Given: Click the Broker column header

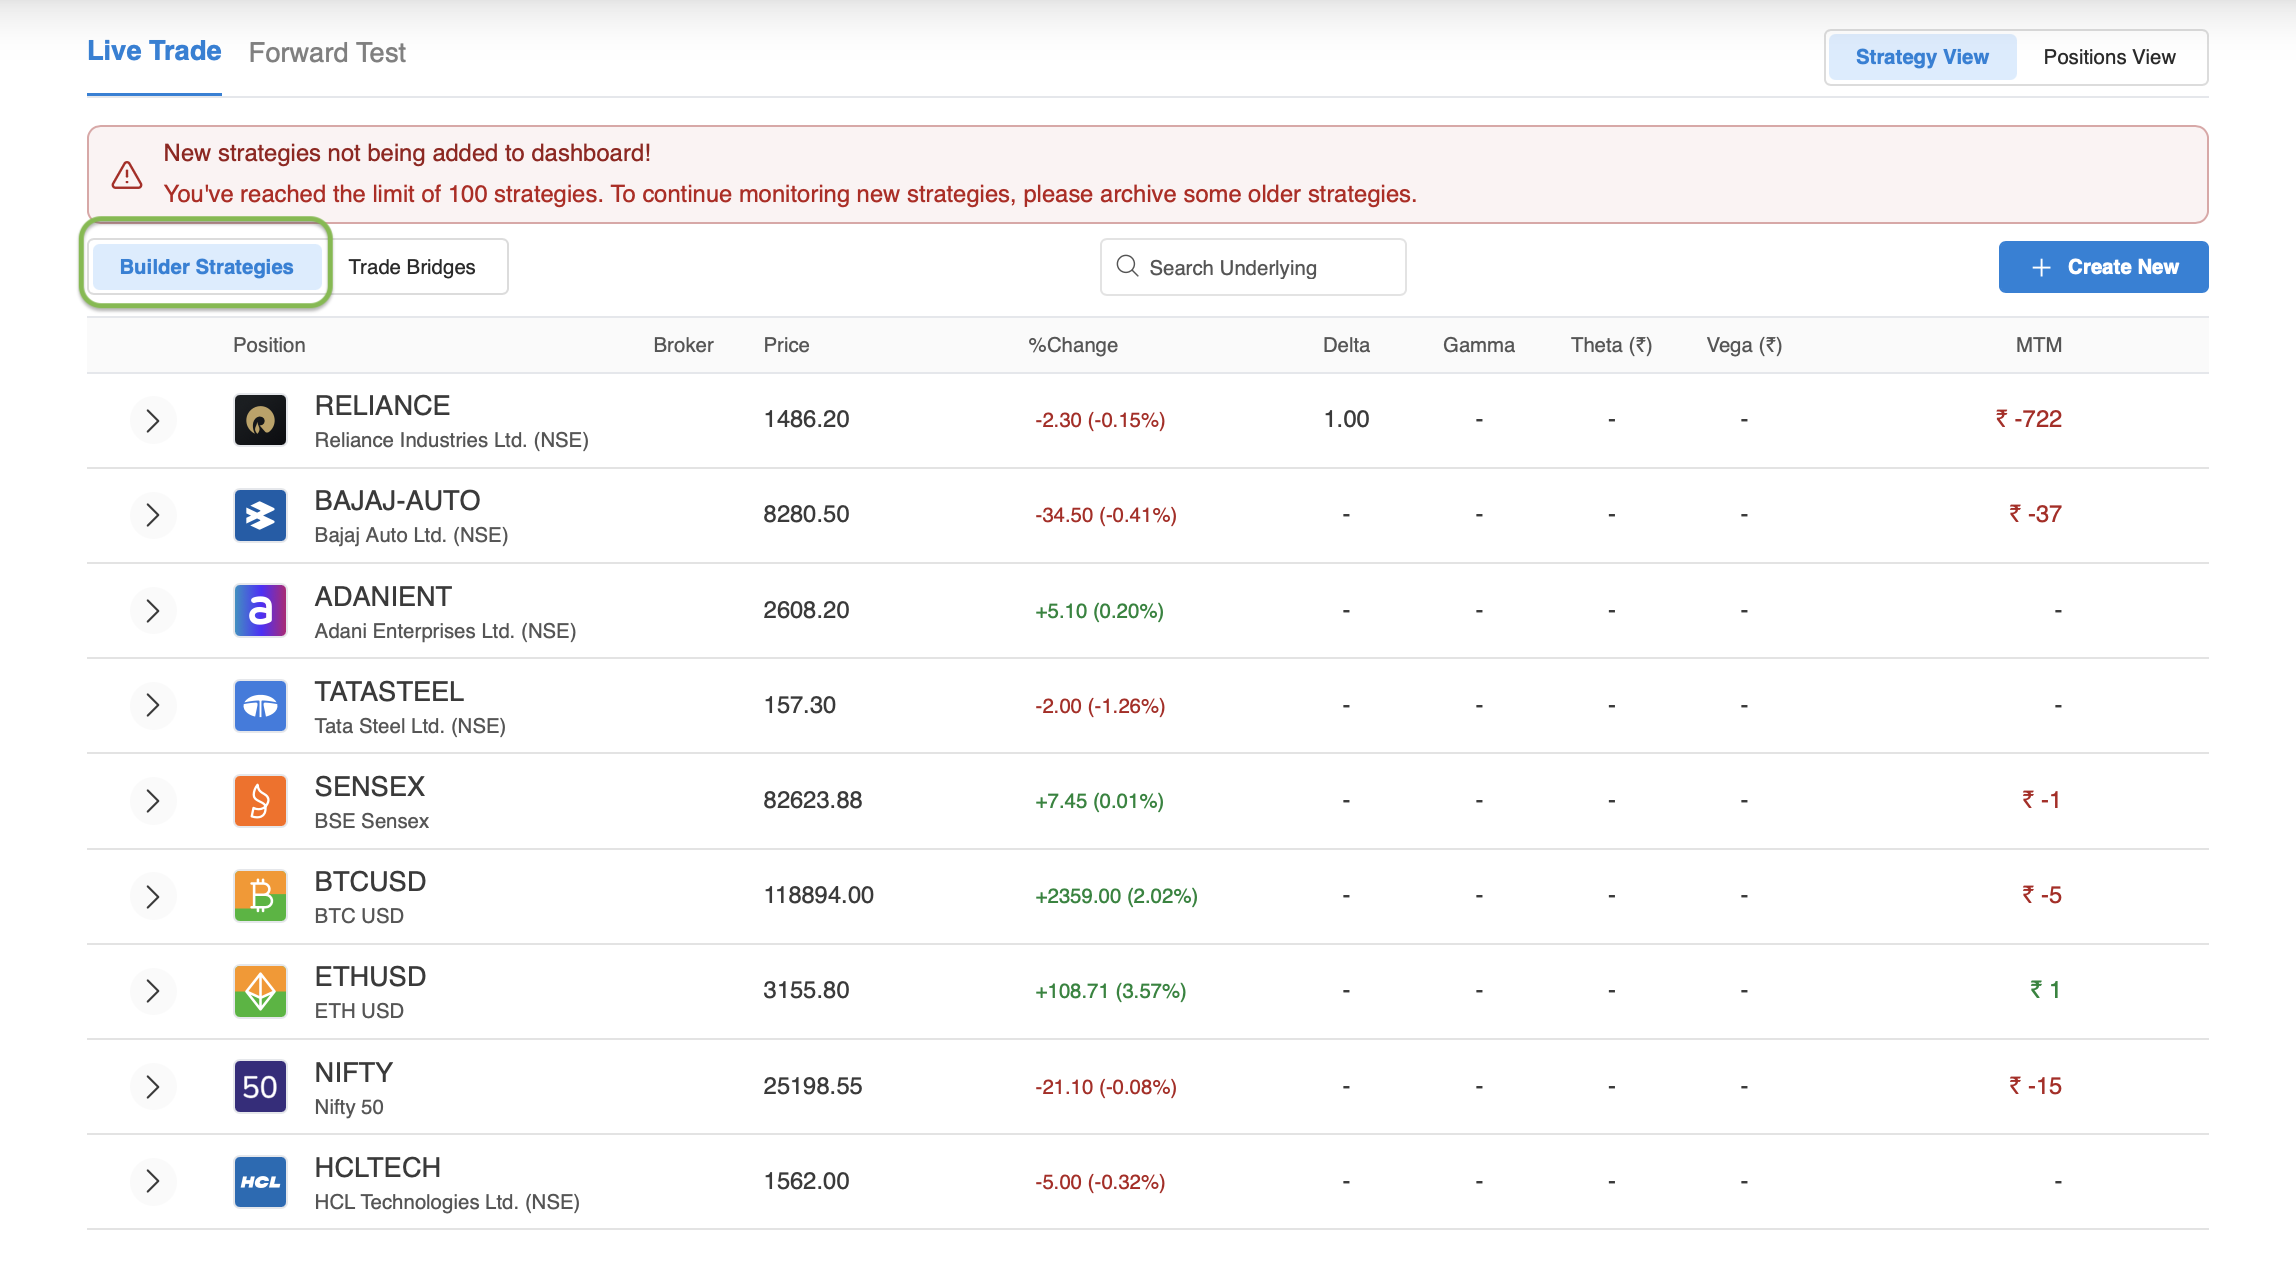Looking at the screenshot, I should pos(683,345).
